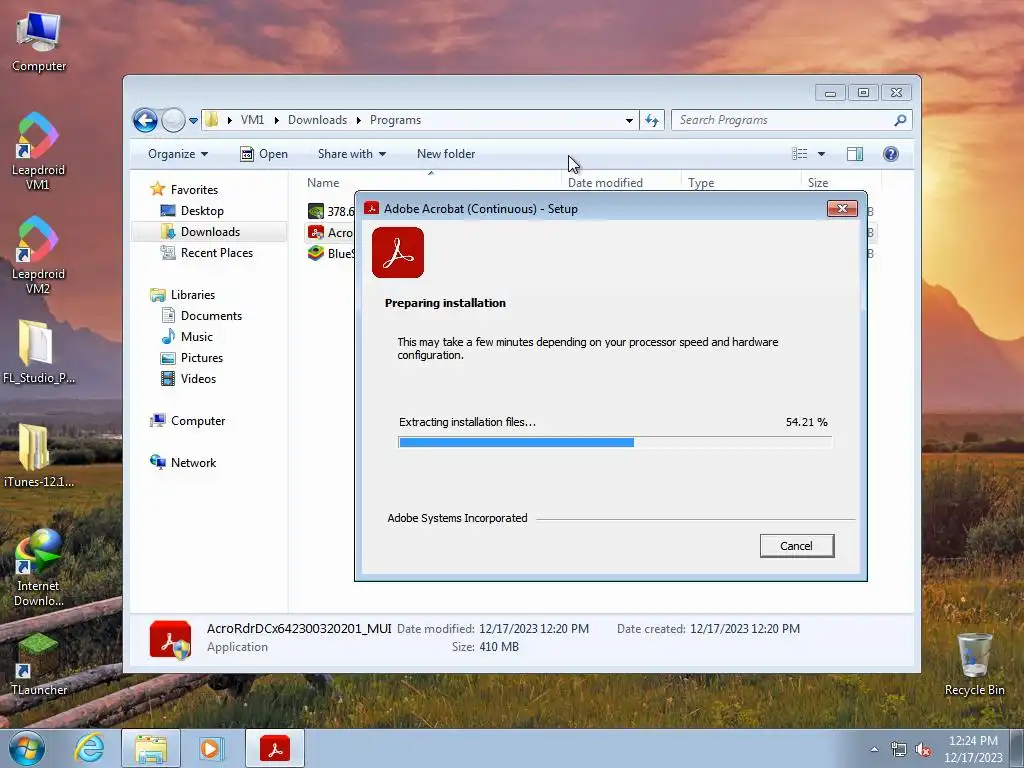Screen dimensions: 1024x768
Task: Open Explorer help
Action: [891, 154]
